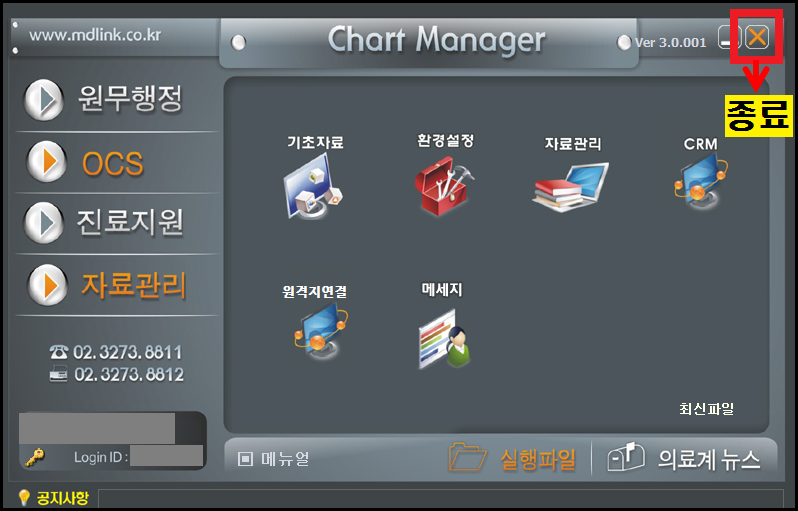
Task: Start 원격지연결 remote connection icon
Action: [321, 331]
